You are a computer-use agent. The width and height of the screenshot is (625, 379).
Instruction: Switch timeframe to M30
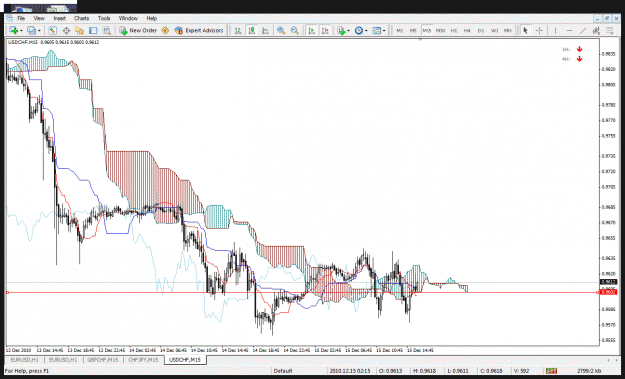(440, 30)
